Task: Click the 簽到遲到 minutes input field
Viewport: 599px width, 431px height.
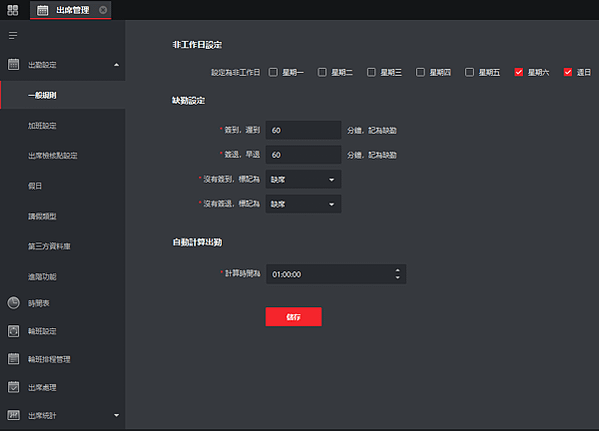Action: click(x=303, y=130)
